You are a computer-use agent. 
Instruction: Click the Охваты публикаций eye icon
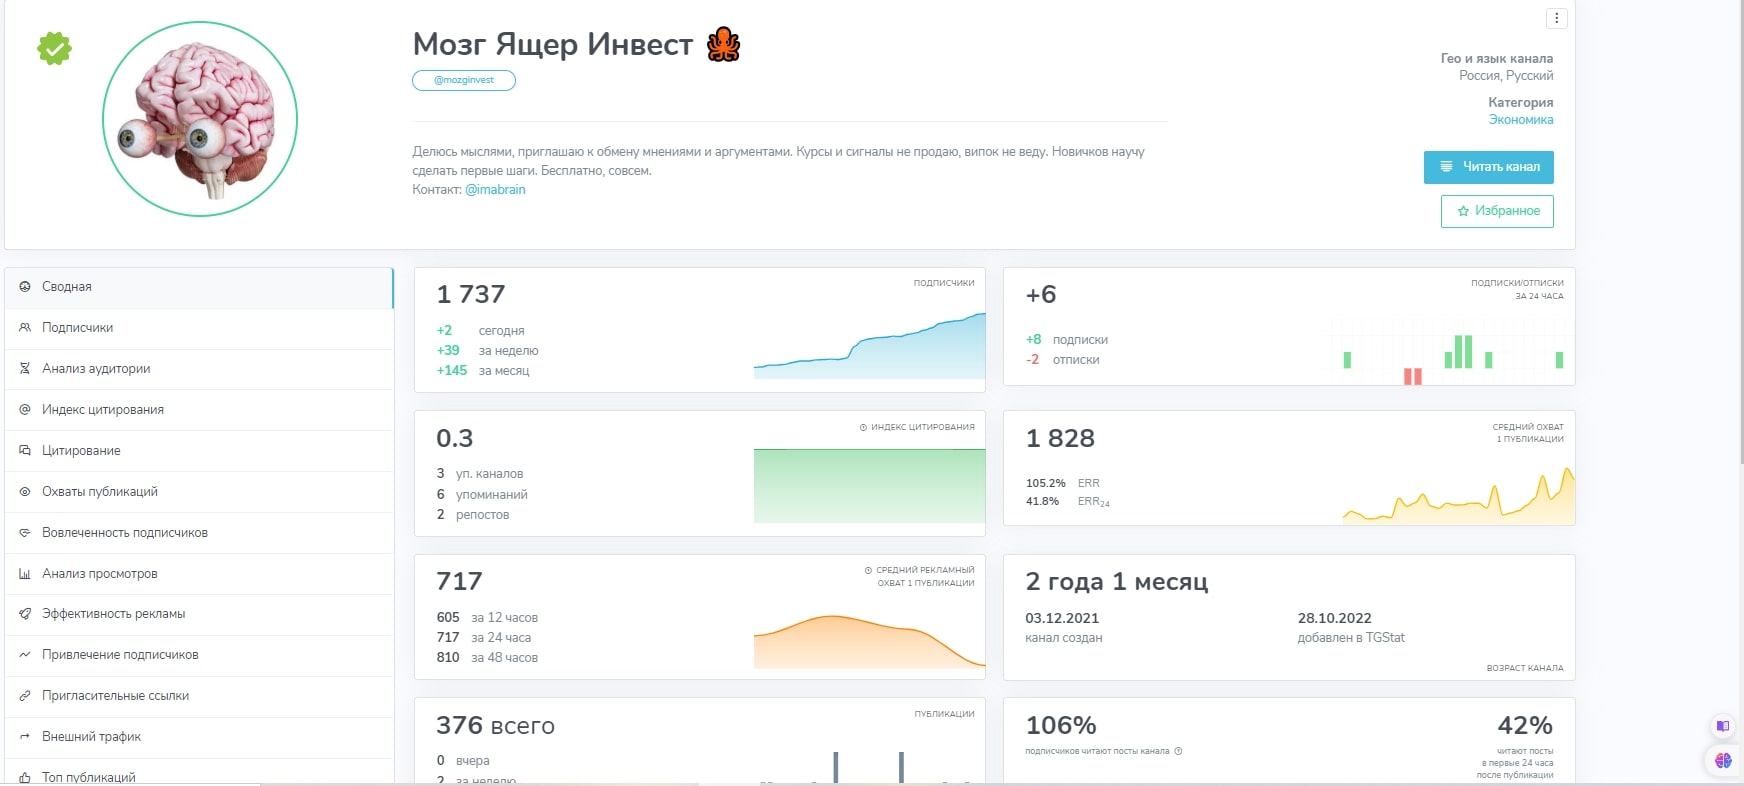click(x=25, y=492)
